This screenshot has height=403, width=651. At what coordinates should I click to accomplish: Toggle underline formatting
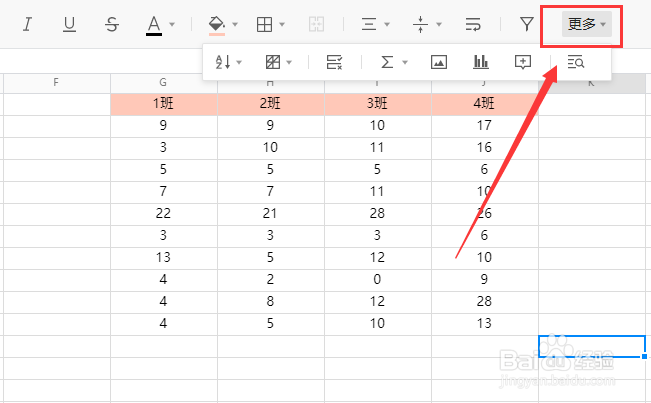[69, 24]
